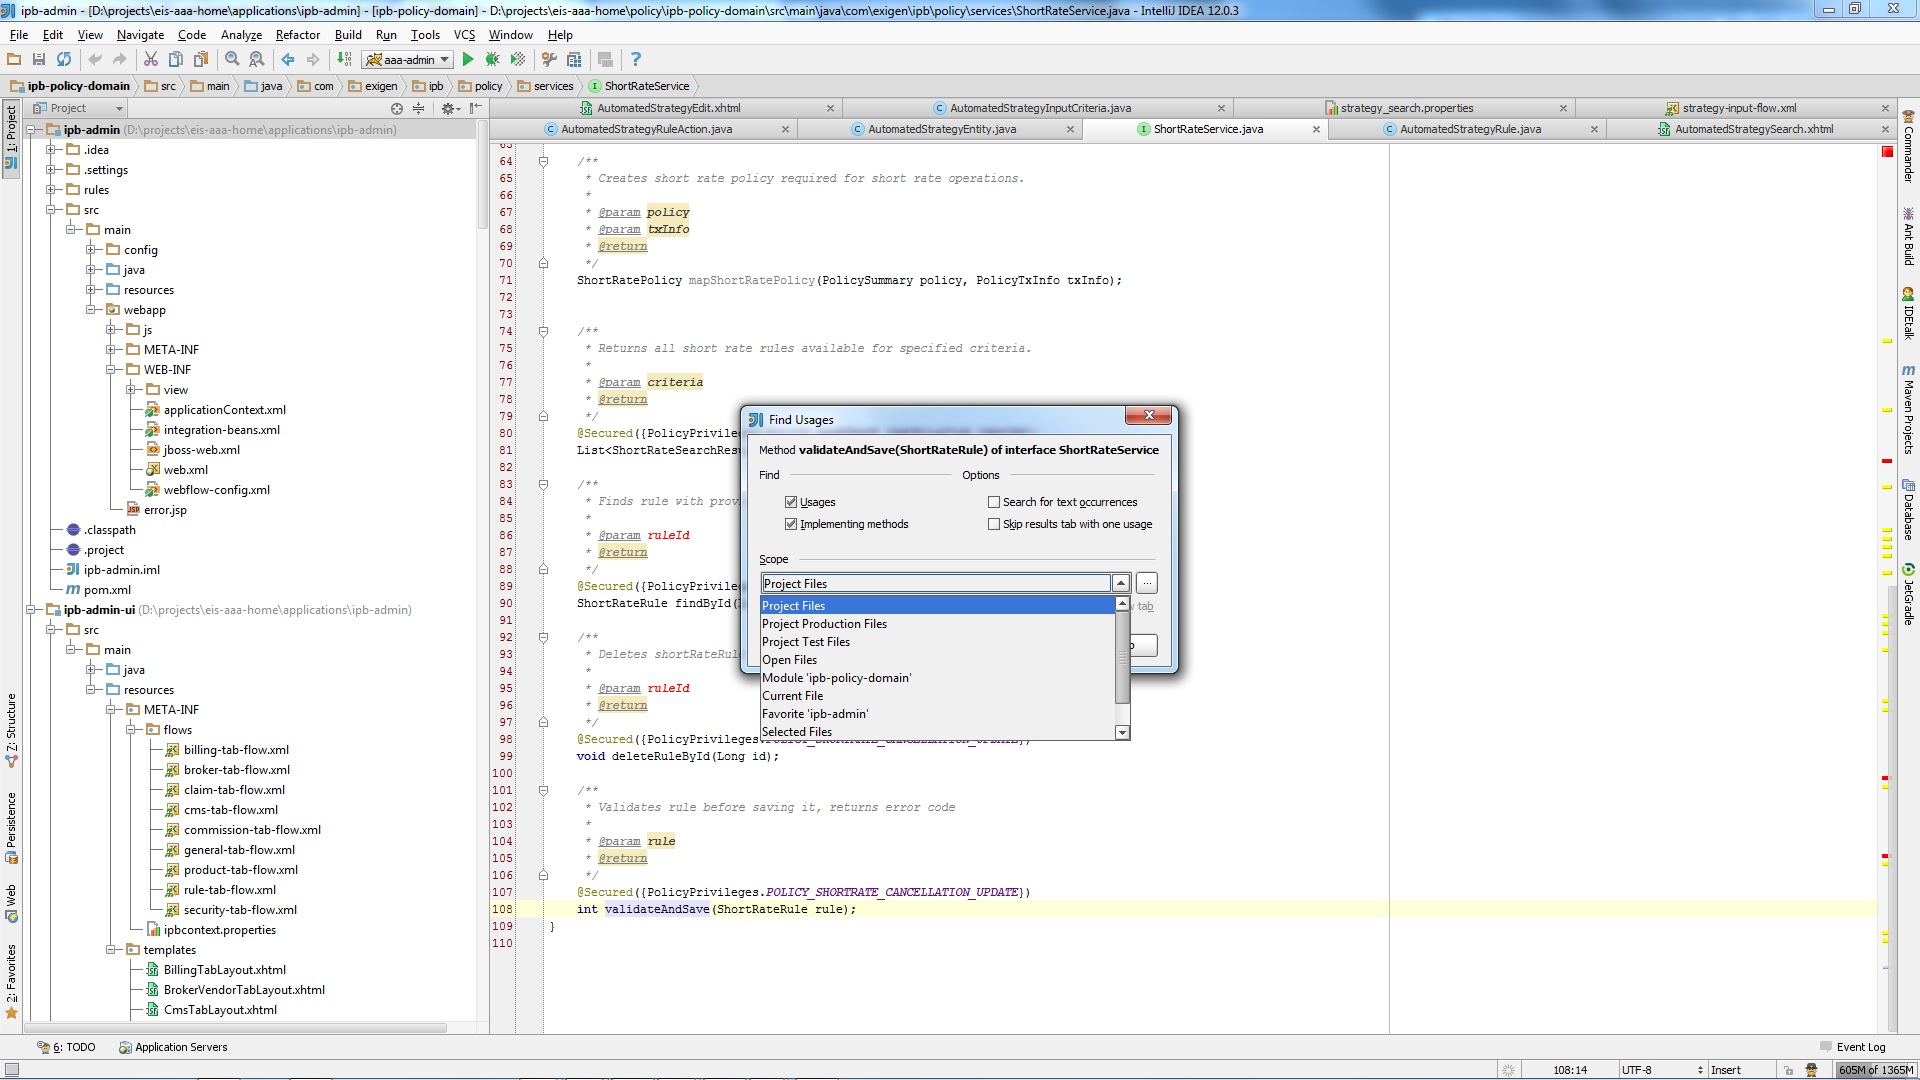Click the green Debug bug icon
The height and width of the screenshot is (1080, 1920).
(x=492, y=60)
